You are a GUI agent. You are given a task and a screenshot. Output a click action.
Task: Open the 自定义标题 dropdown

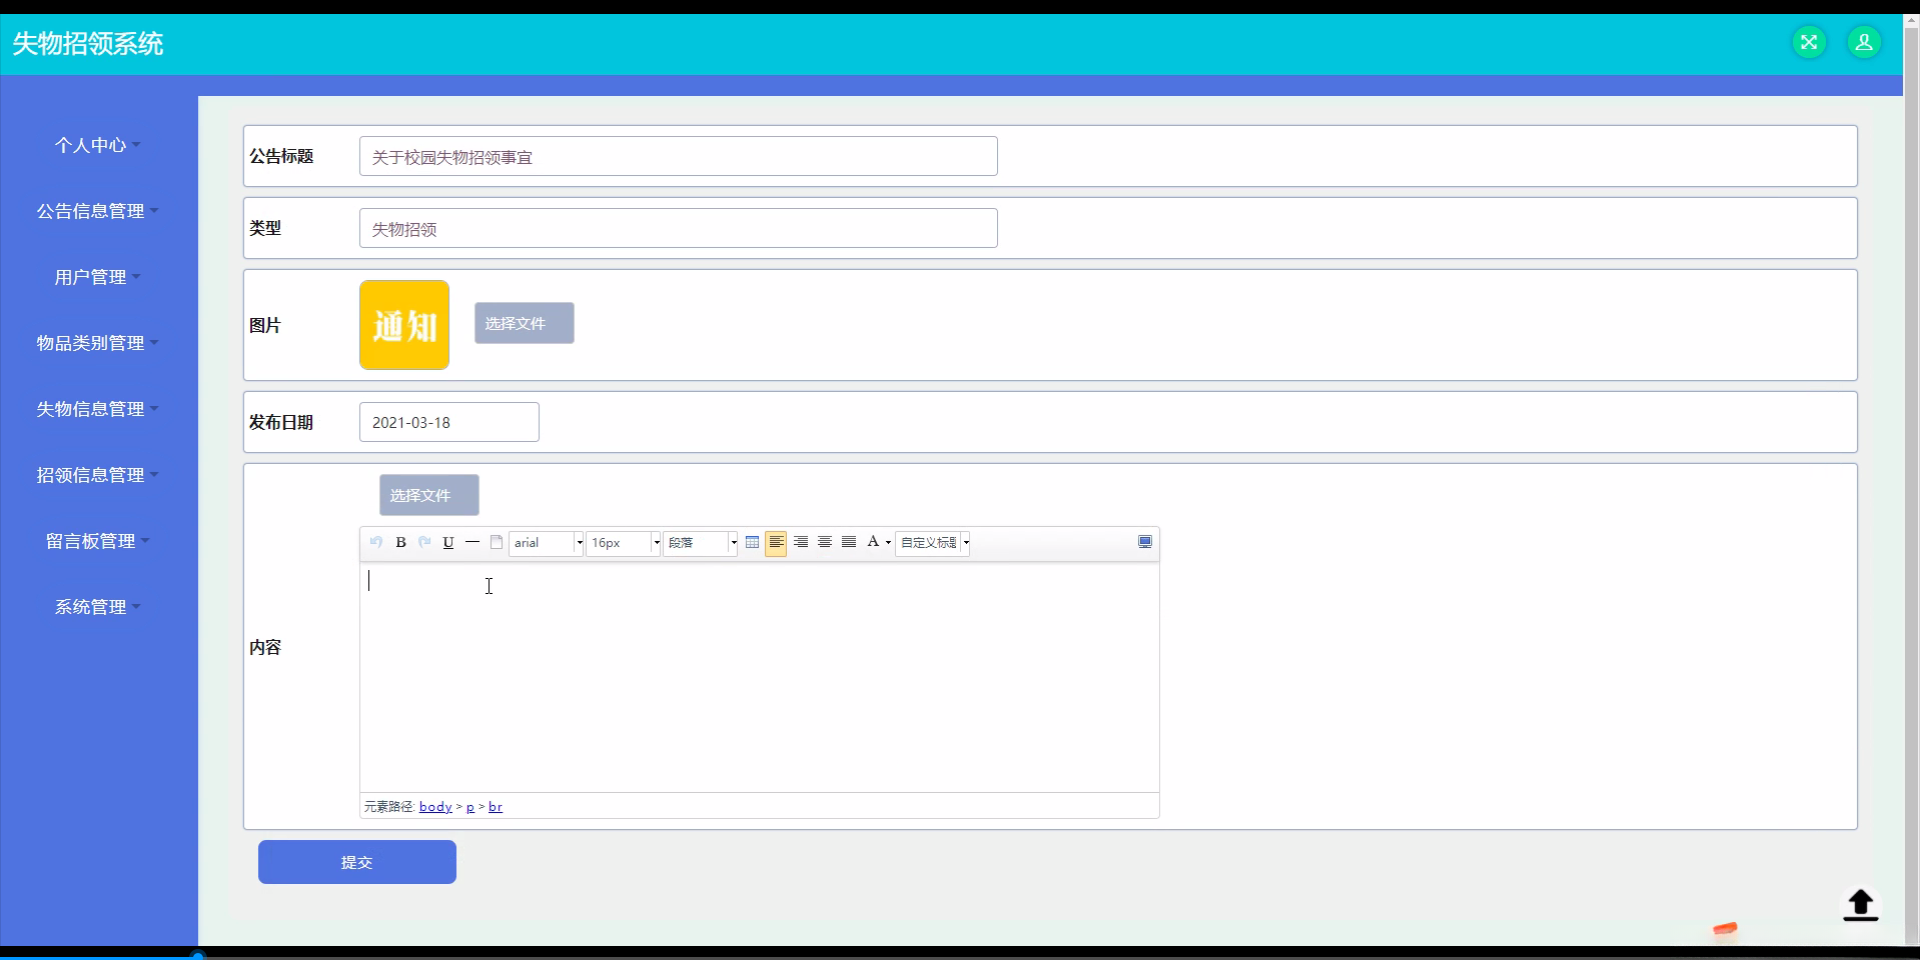[x=933, y=543]
